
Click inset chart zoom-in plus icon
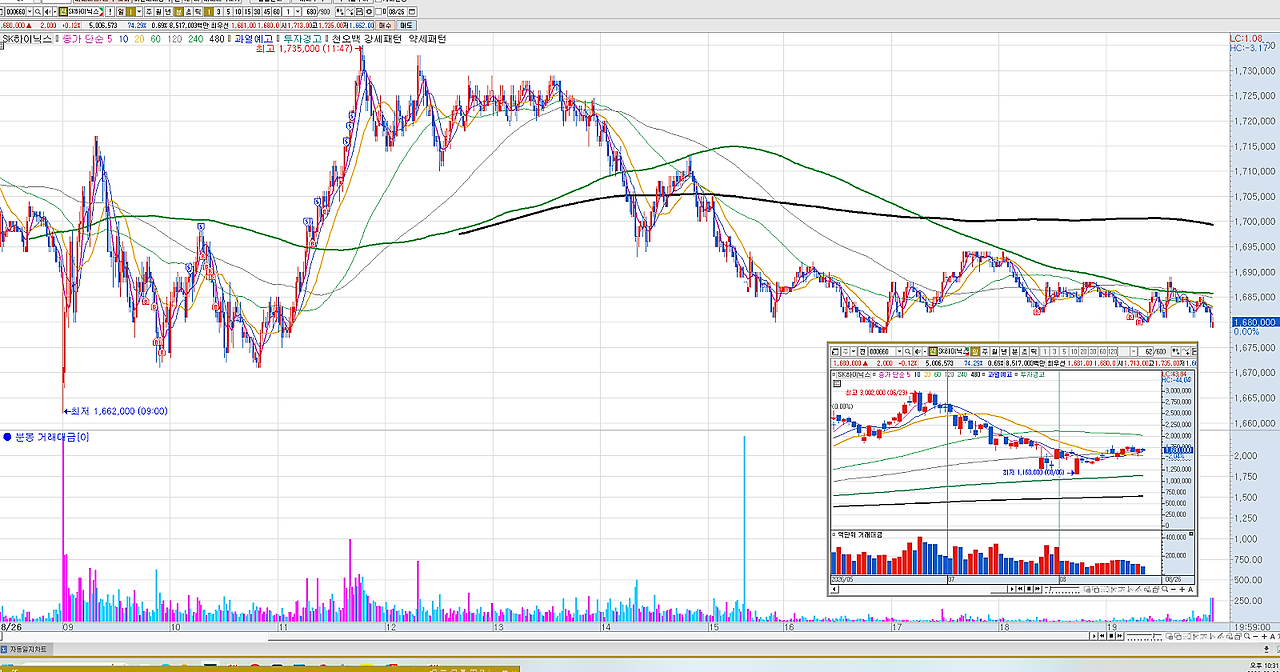(1181, 589)
